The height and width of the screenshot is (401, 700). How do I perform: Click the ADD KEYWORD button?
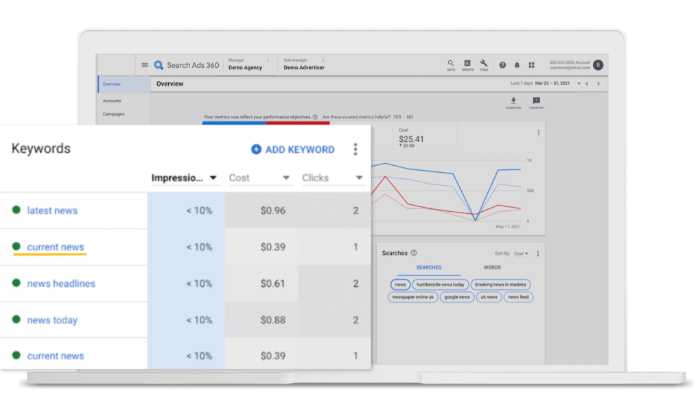click(x=293, y=150)
